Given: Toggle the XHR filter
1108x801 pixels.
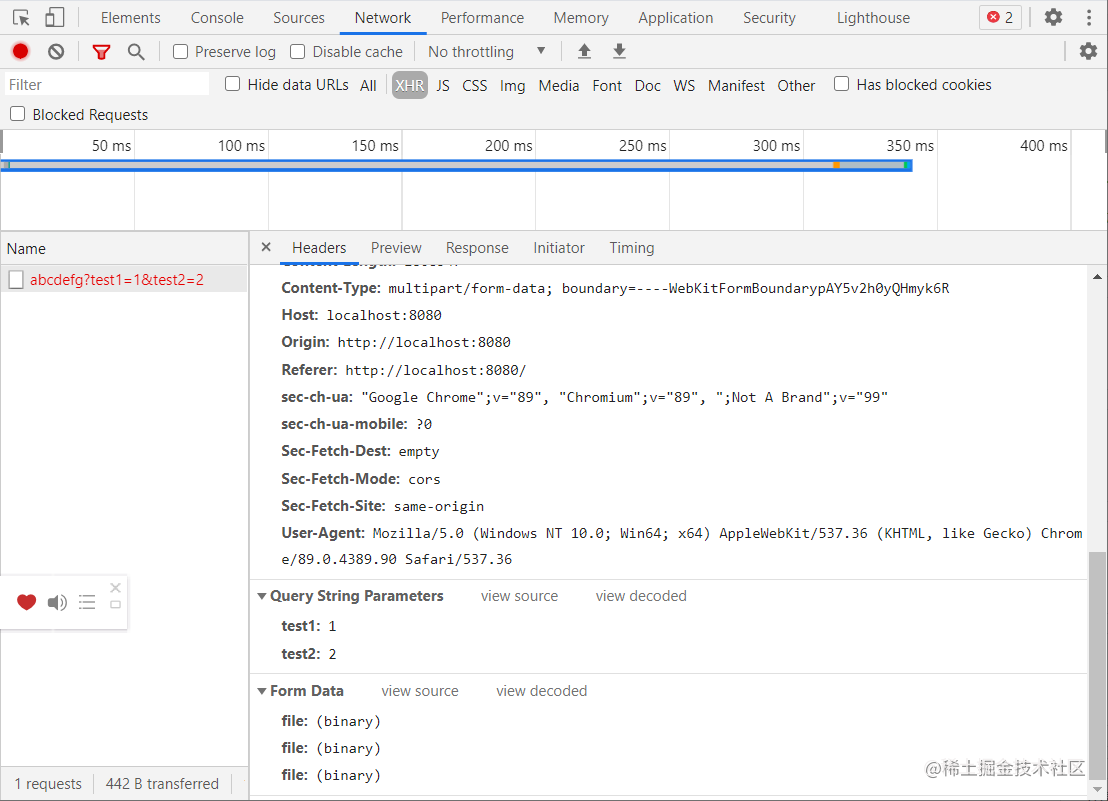Looking at the screenshot, I should (x=410, y=85).
